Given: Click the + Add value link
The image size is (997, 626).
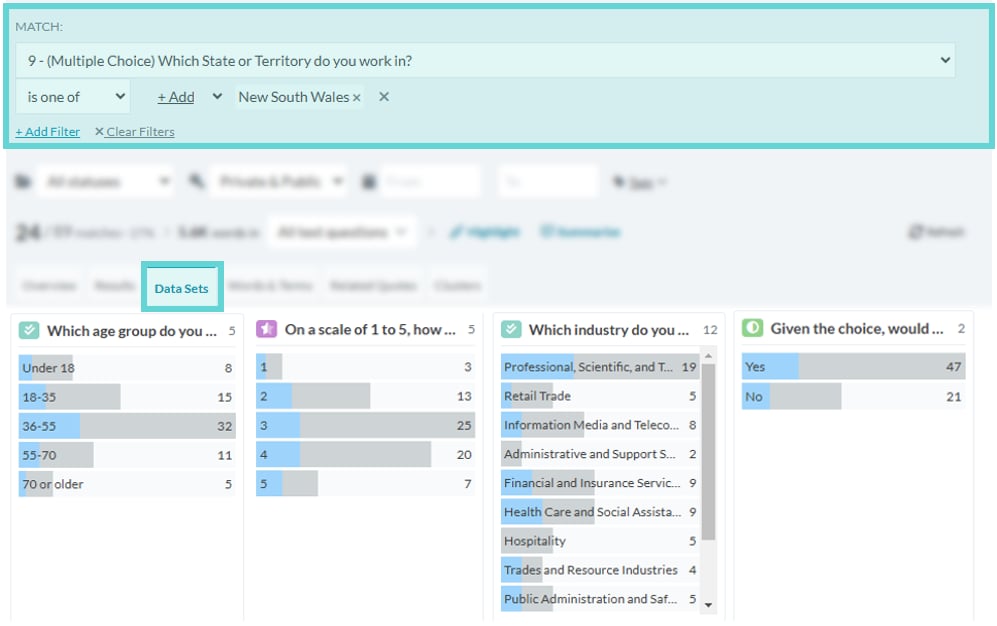Looking at the screenshot, I should click(176, 97).
